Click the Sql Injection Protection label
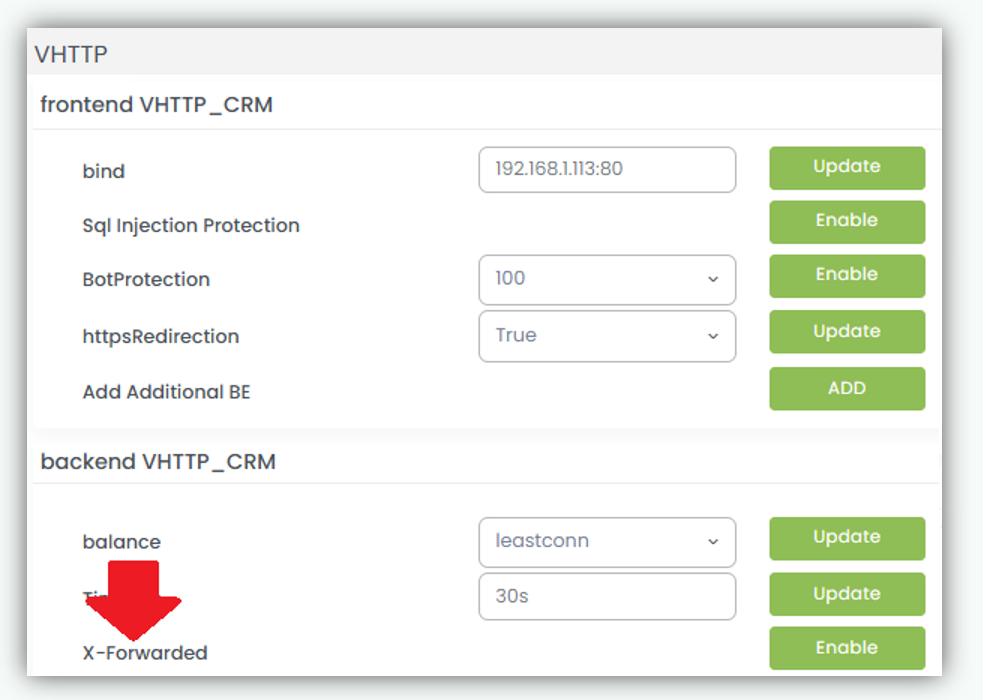Viewport: 983px width, 700px height. tap(191, 226)
